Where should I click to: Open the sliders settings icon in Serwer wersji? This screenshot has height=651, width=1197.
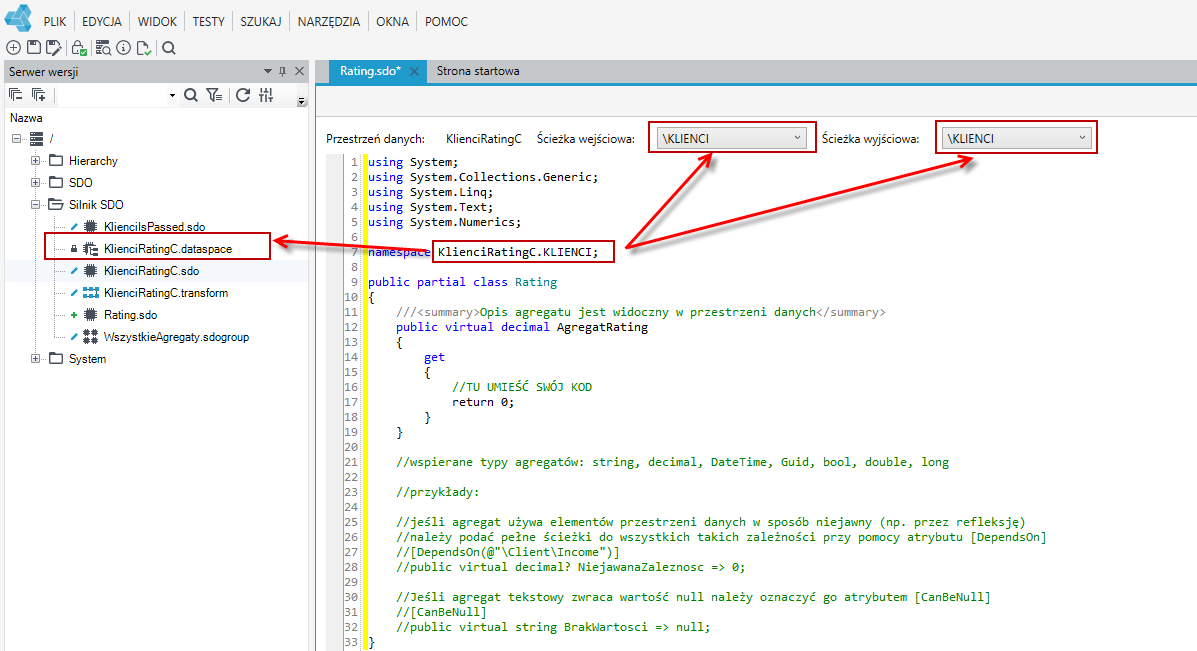coord(266,95)
